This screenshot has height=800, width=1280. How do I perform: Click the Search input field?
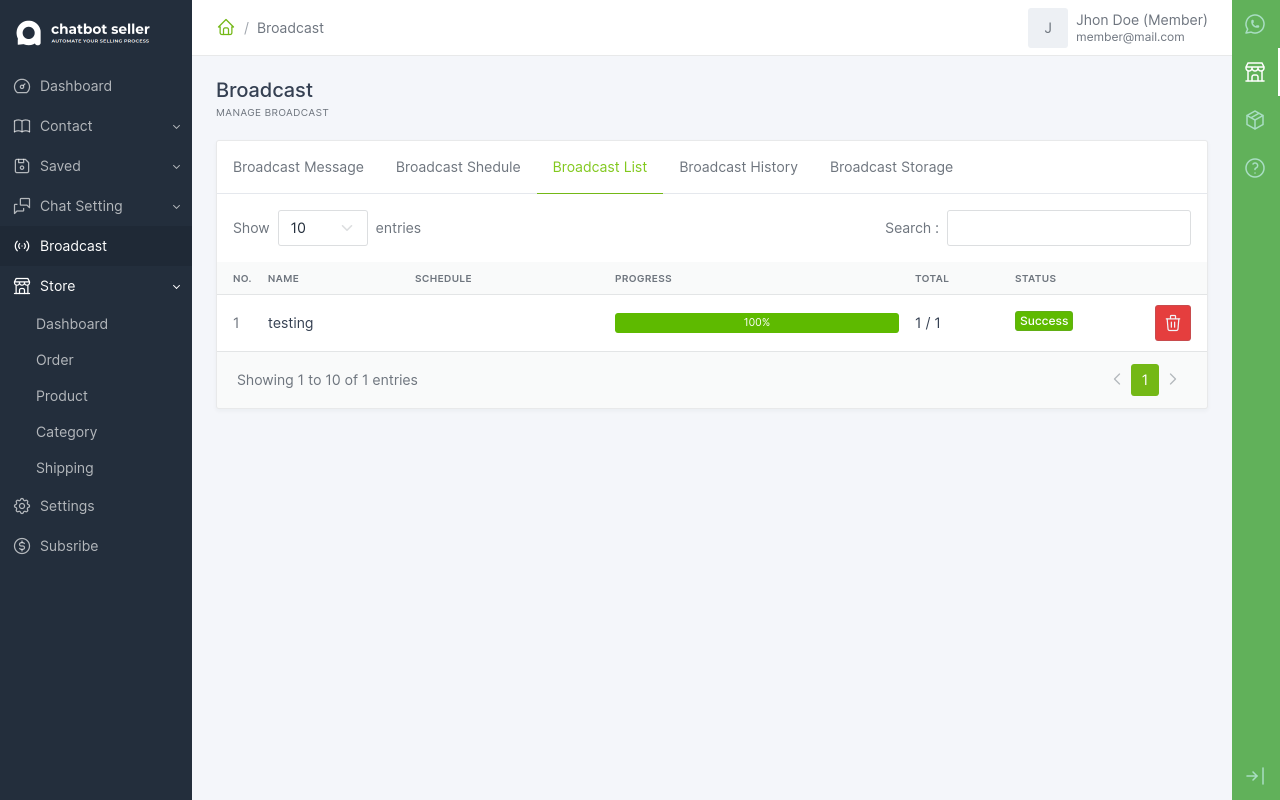tap(1069, 228)
